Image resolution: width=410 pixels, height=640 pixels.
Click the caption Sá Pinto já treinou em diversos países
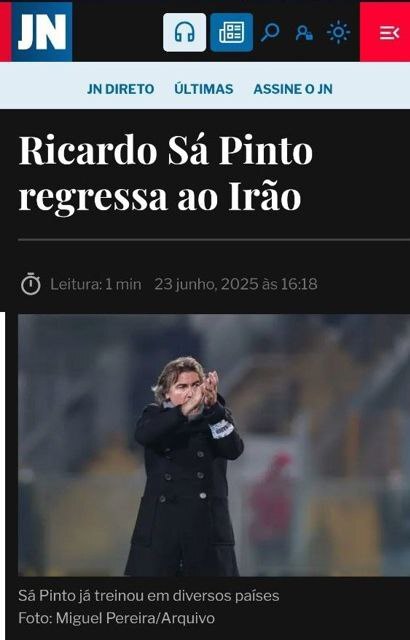[148, 596]
